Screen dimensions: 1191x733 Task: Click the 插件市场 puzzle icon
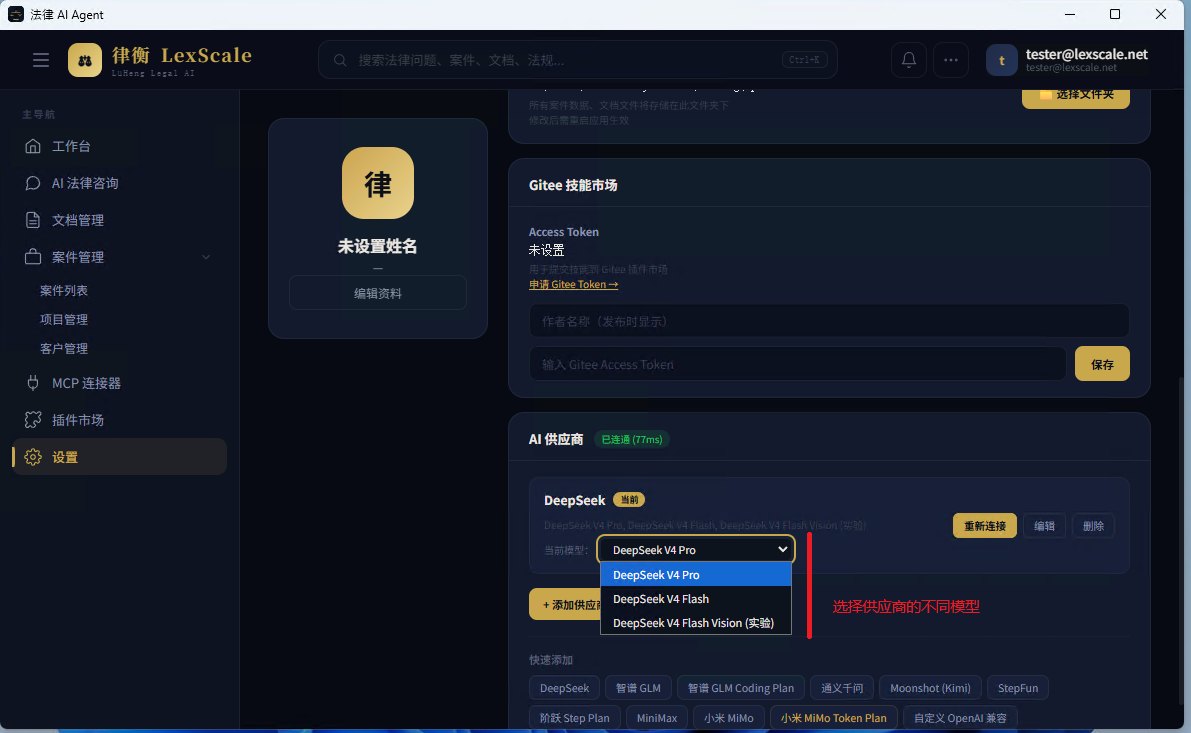[33, 420]
